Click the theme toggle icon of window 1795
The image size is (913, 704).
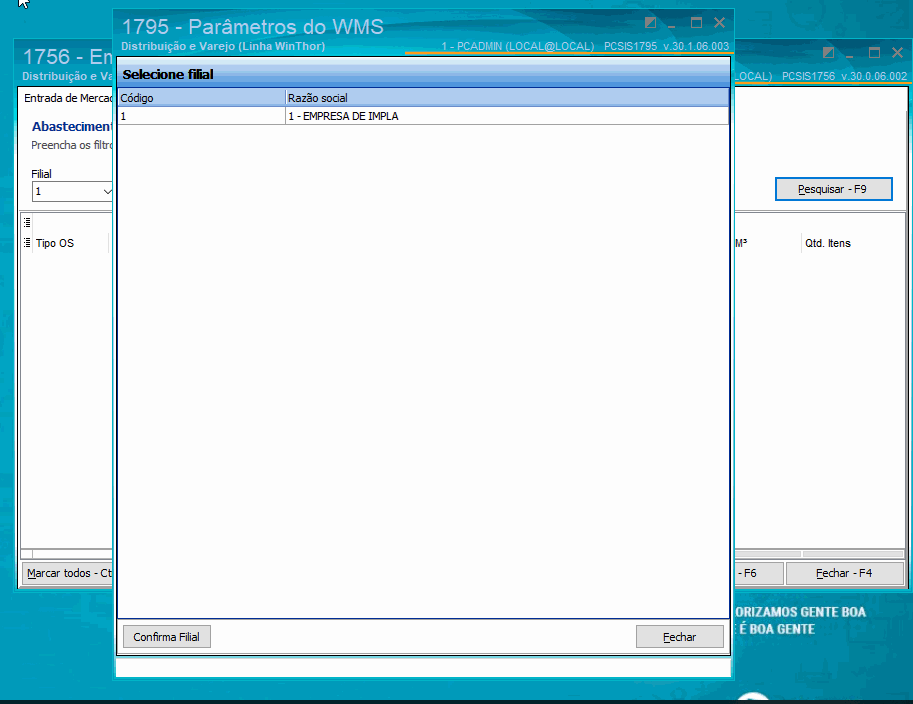650,23
